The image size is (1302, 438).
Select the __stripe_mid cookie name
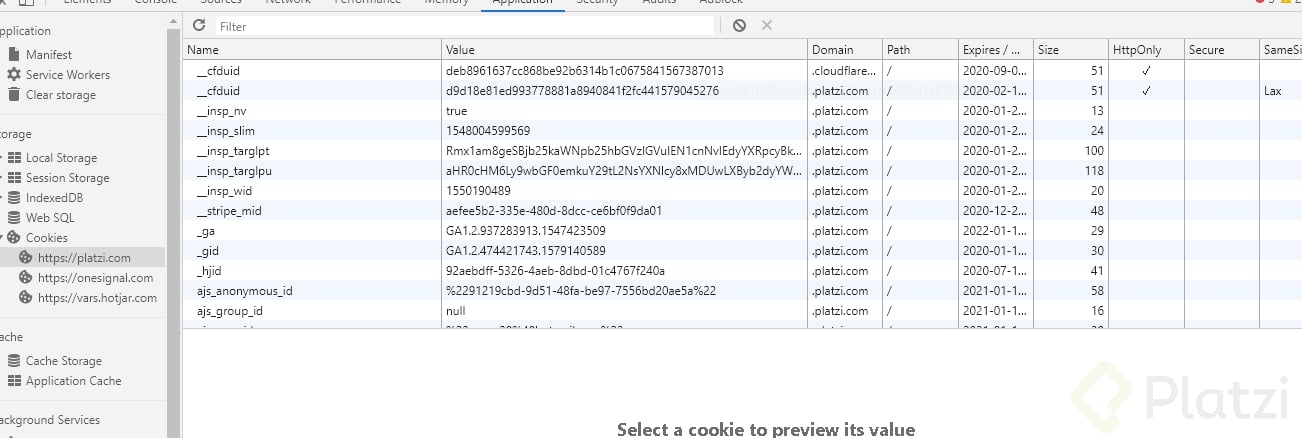[x=229, y=211]
